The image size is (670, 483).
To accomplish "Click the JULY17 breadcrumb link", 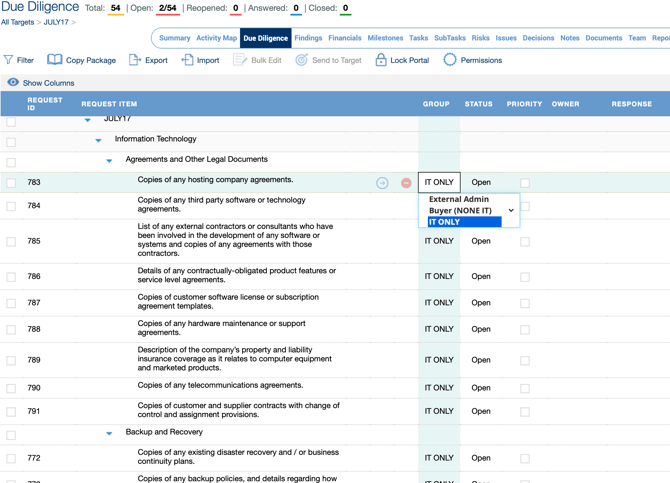I will 56,22.
